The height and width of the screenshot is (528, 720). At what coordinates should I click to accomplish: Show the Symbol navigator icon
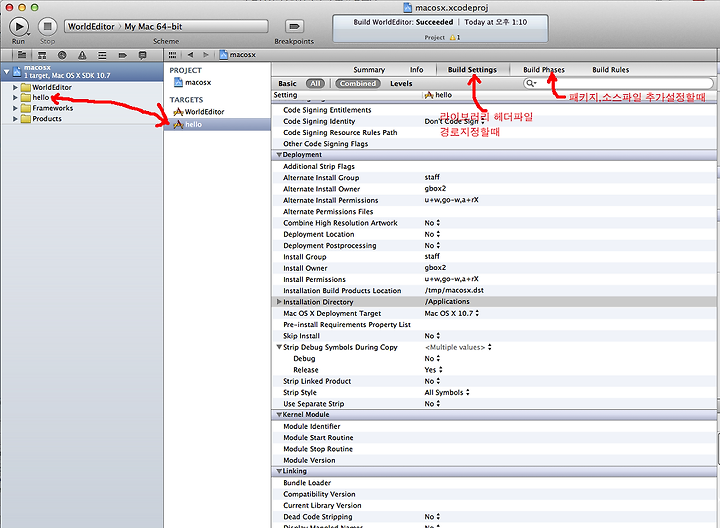(x=42, y=55)
